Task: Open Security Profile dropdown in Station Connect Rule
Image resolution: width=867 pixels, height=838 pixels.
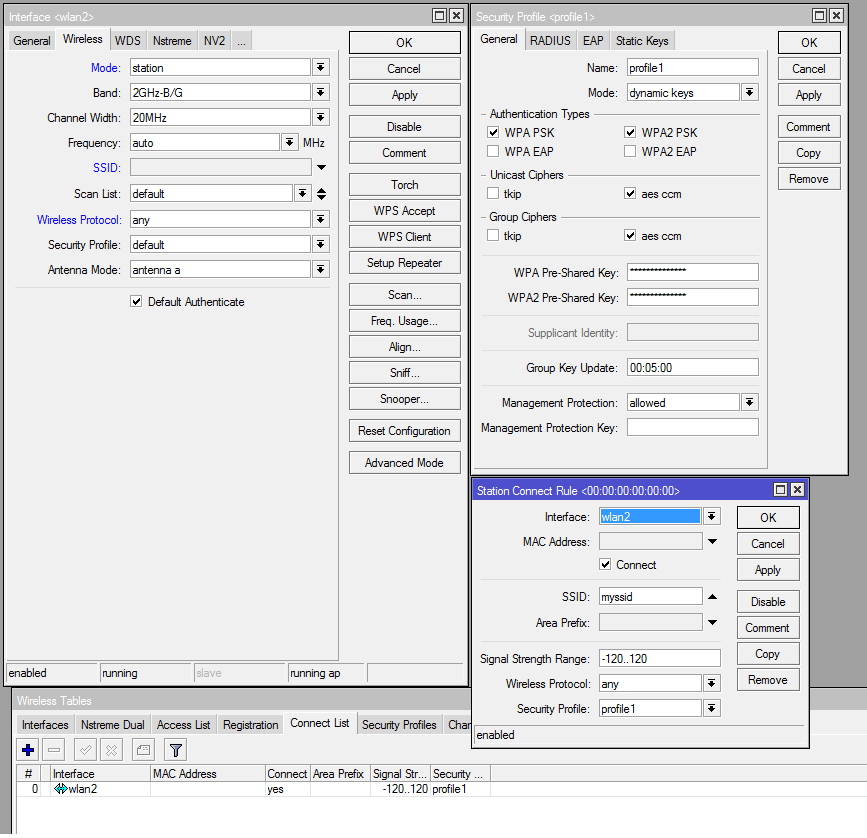Action: point(711,709)
